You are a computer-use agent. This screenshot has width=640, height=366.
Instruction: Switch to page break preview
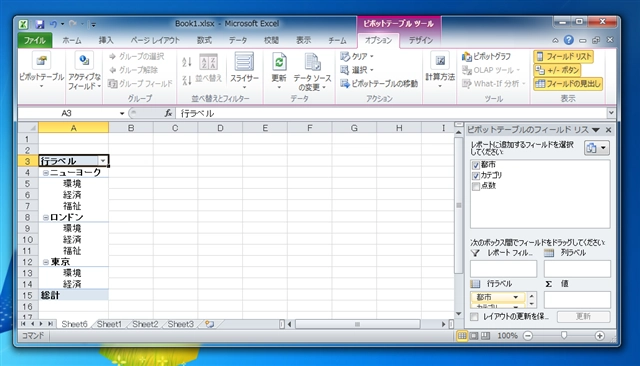[x=485, y=335]
